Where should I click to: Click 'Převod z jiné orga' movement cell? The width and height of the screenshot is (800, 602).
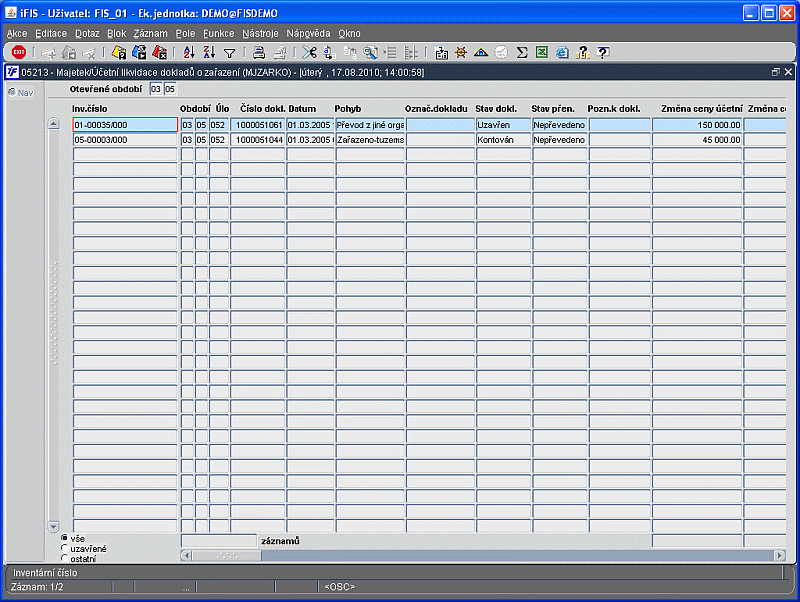[x=370, y=124]
